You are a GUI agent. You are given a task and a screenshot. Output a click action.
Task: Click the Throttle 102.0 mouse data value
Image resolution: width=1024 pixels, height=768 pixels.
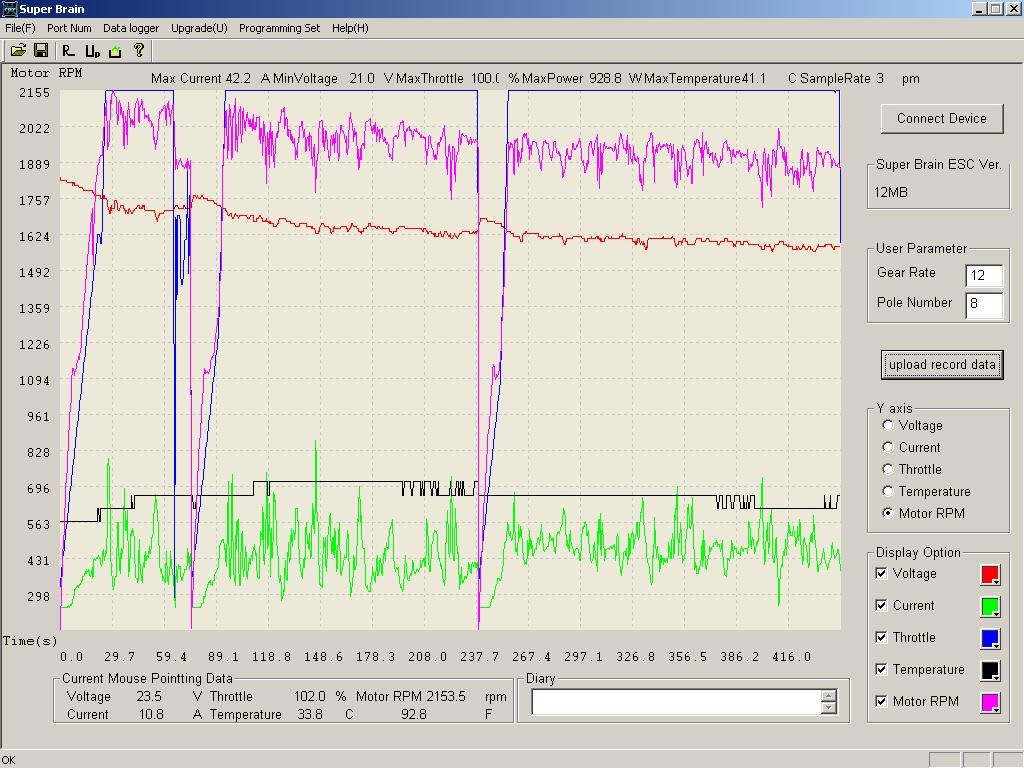coord(310,696)
